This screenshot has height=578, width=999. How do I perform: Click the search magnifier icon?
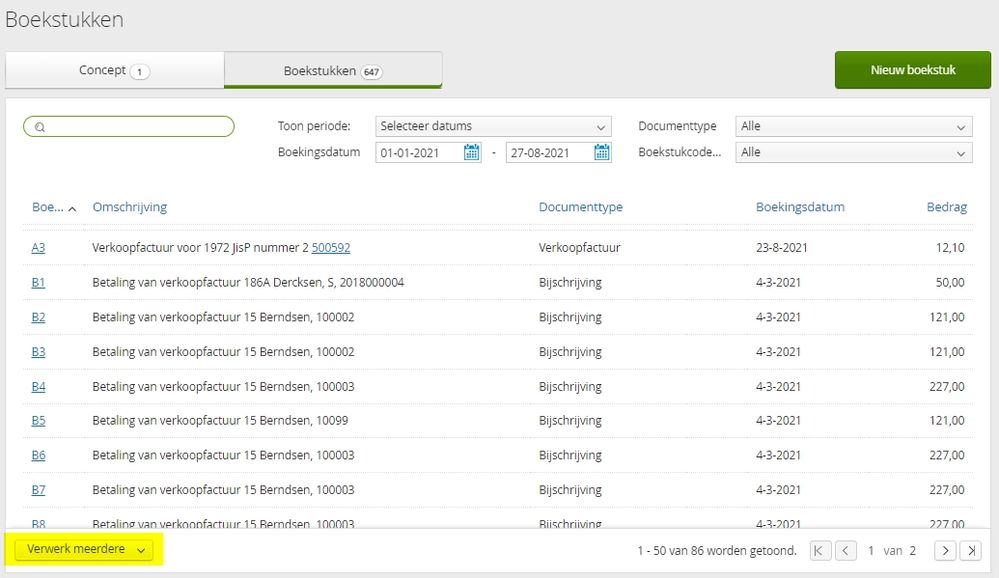point(40,127)
